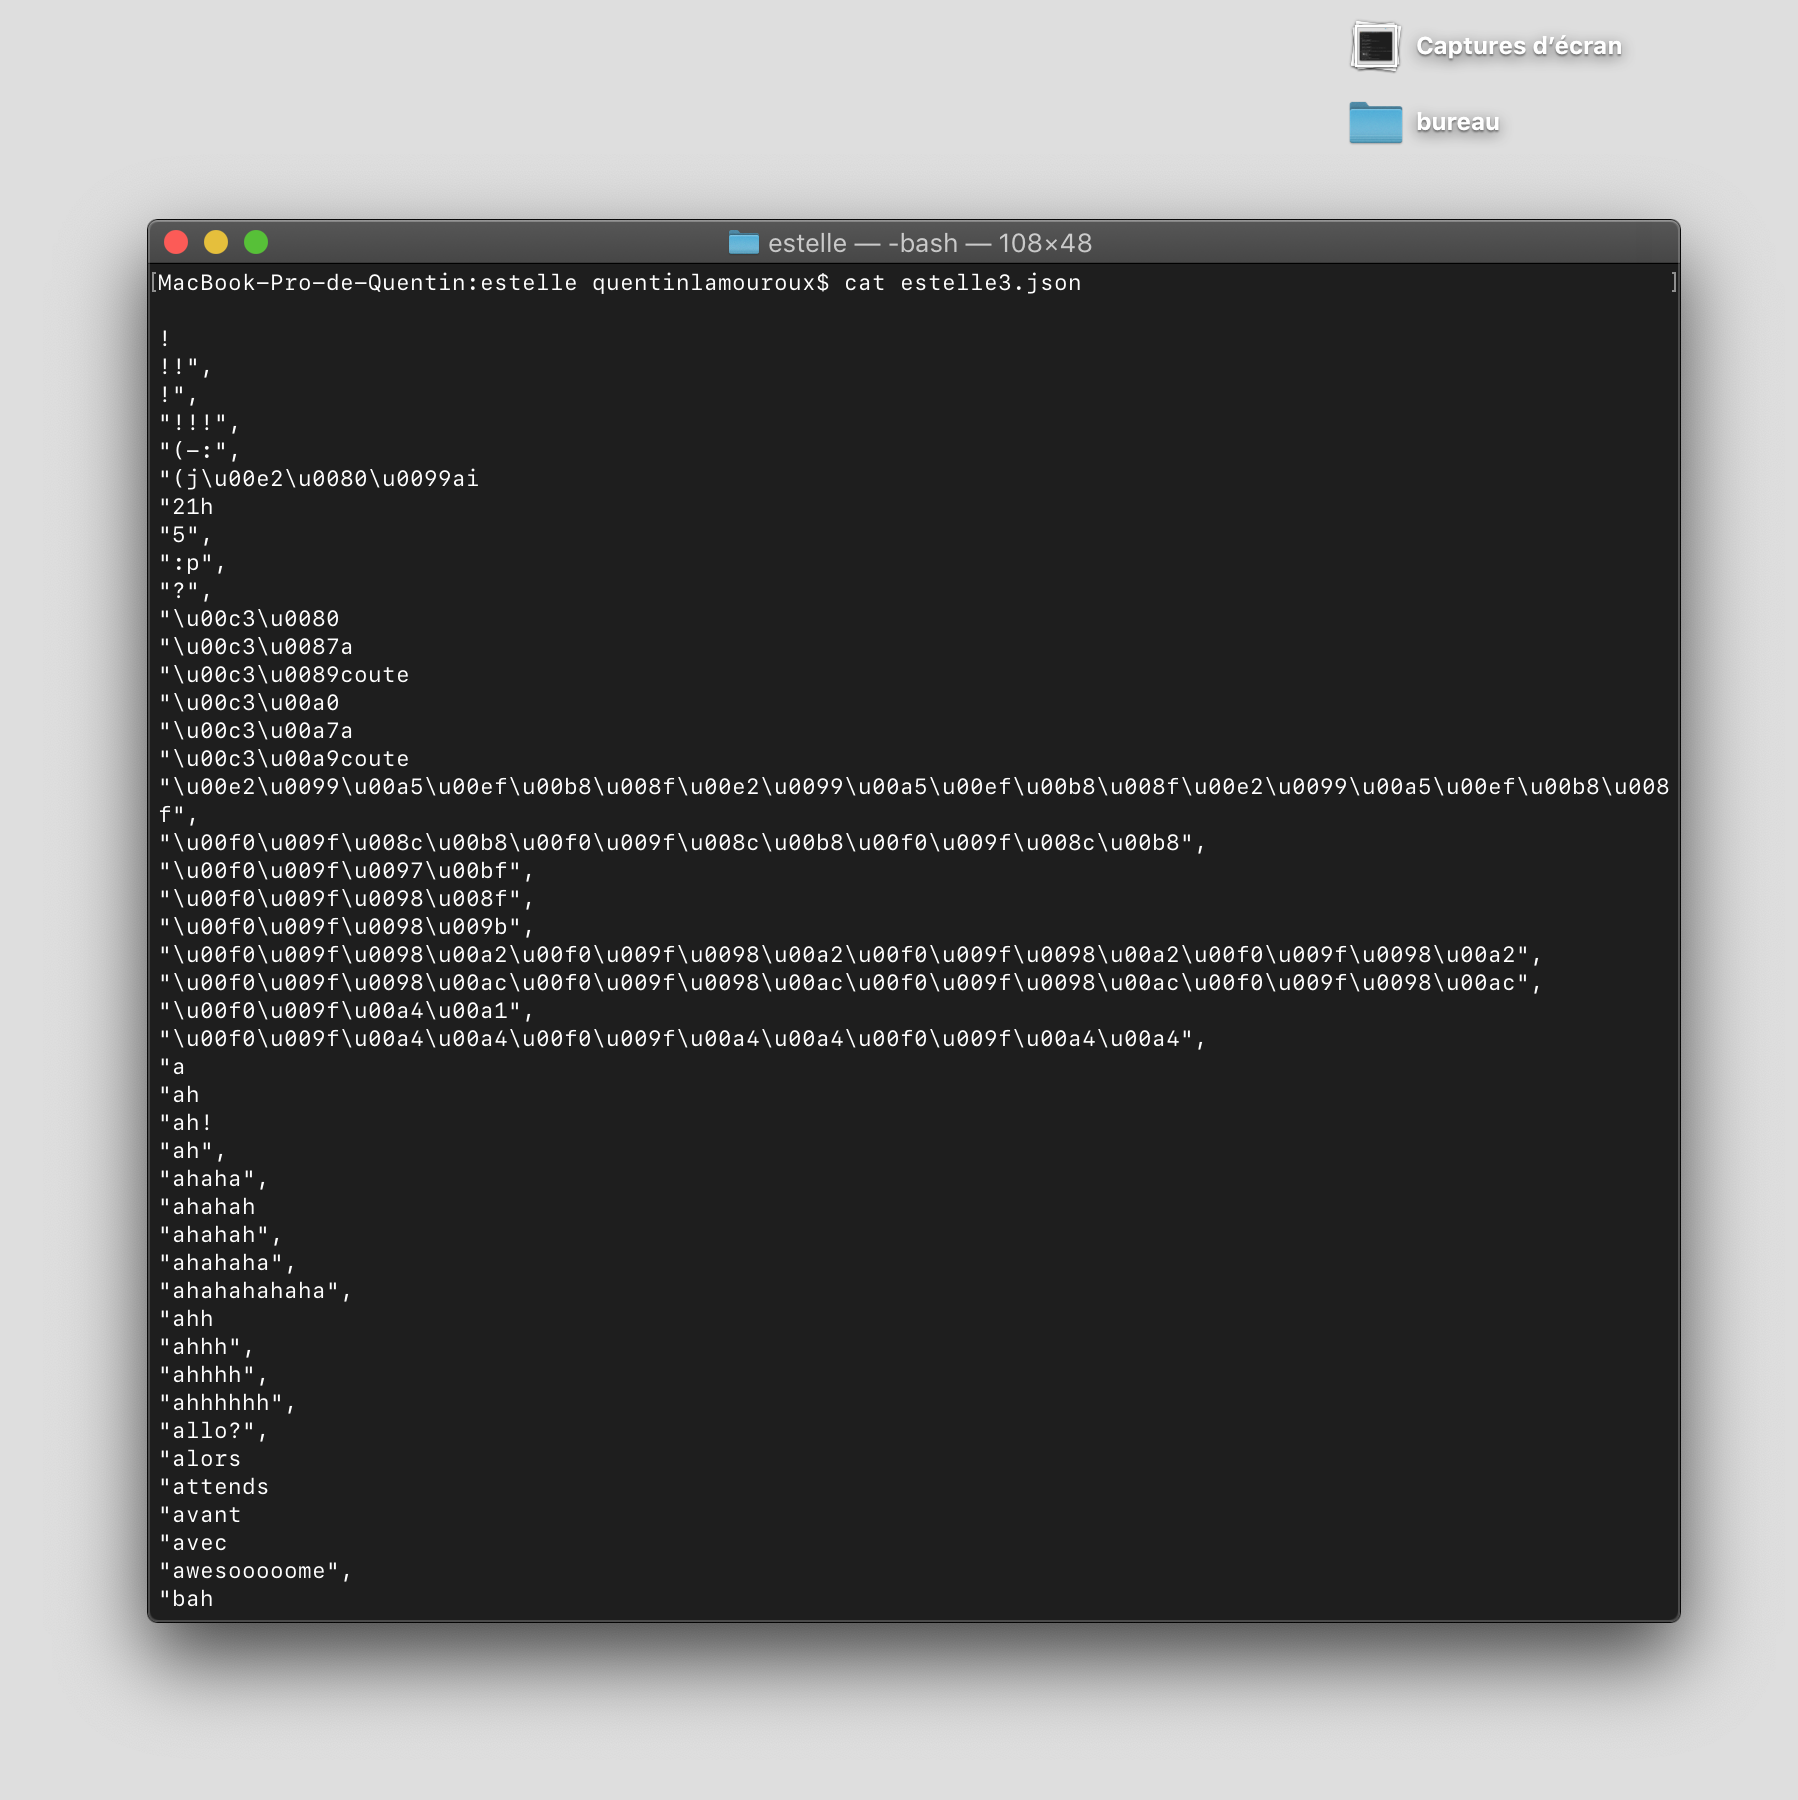Click the line '"awesooooome",'
This screenshot has width=1798, height=1800.
point(256,1571)
